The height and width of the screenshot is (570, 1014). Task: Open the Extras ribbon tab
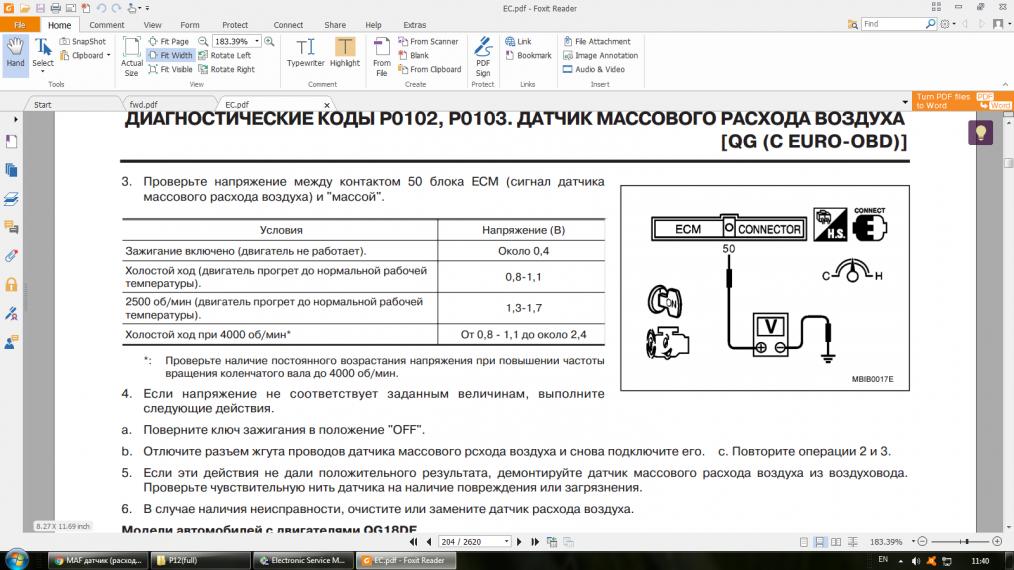point(415,25)
